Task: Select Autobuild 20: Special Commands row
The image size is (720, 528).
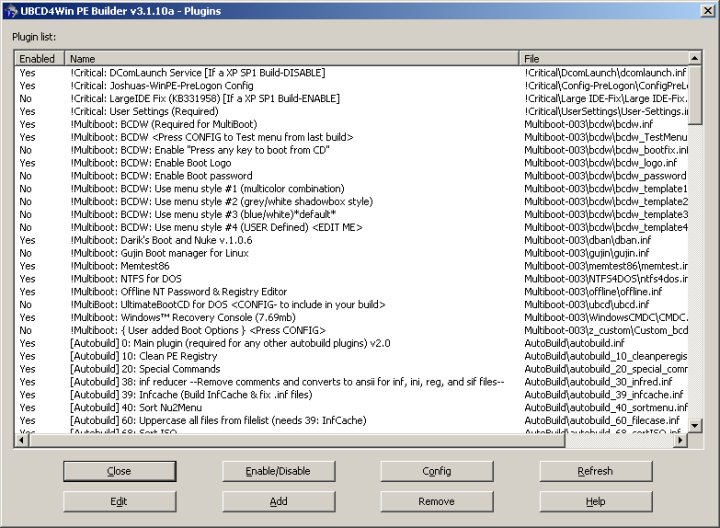Action: 351,369
